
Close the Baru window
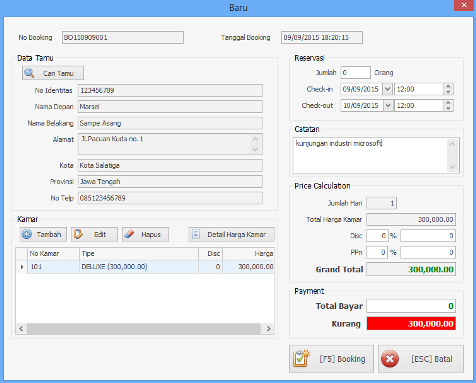(464, 5)
